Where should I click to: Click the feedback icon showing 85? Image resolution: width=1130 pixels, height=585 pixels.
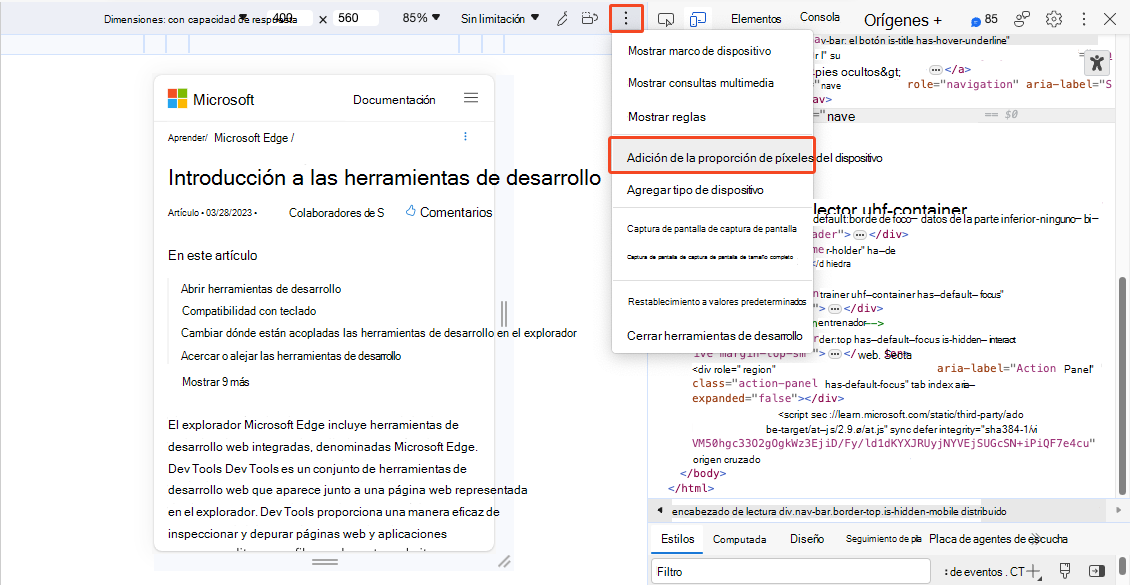pos(980,18)
